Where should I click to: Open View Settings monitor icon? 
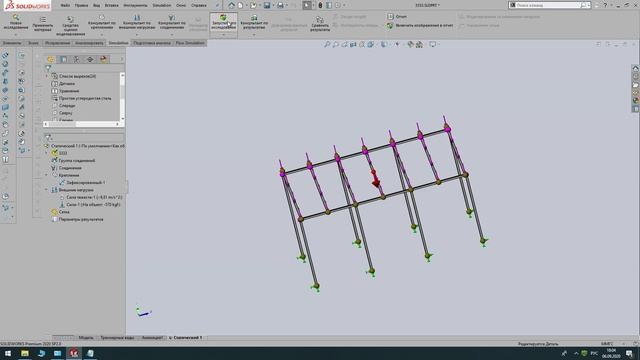[x=432, y=44]
